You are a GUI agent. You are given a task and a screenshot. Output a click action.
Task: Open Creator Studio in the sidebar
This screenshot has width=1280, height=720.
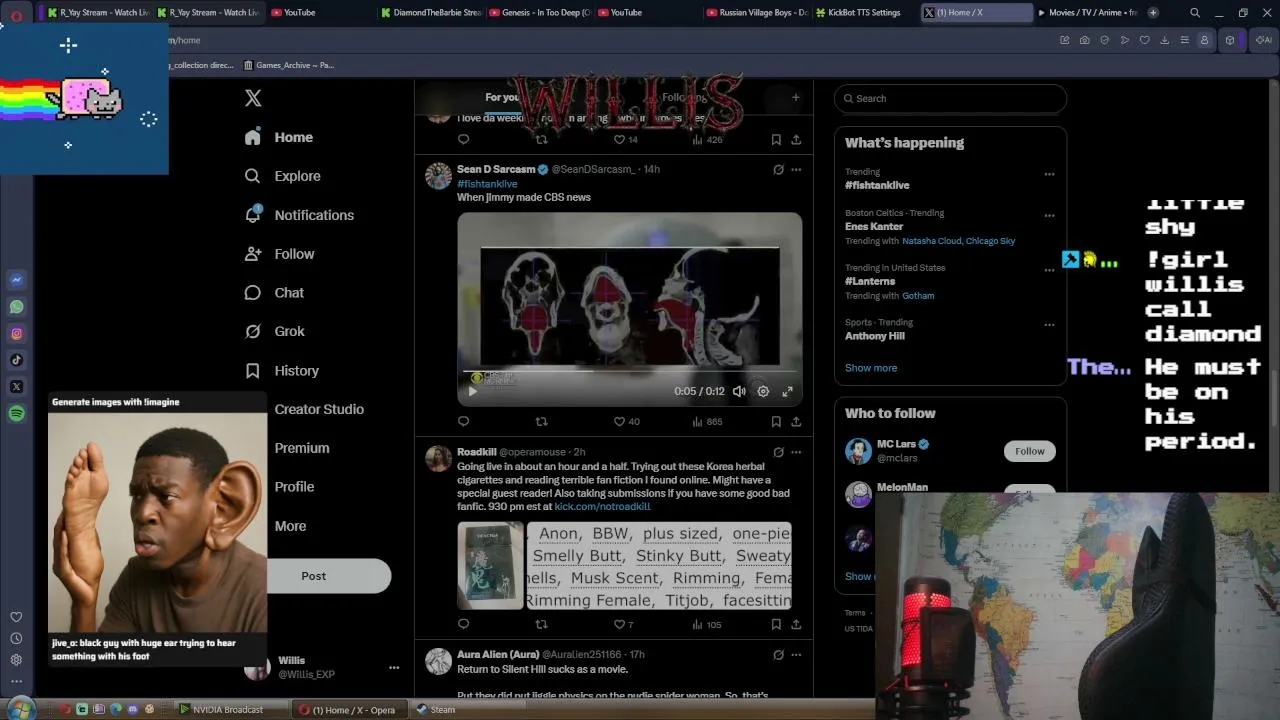[x=319, y=409]
